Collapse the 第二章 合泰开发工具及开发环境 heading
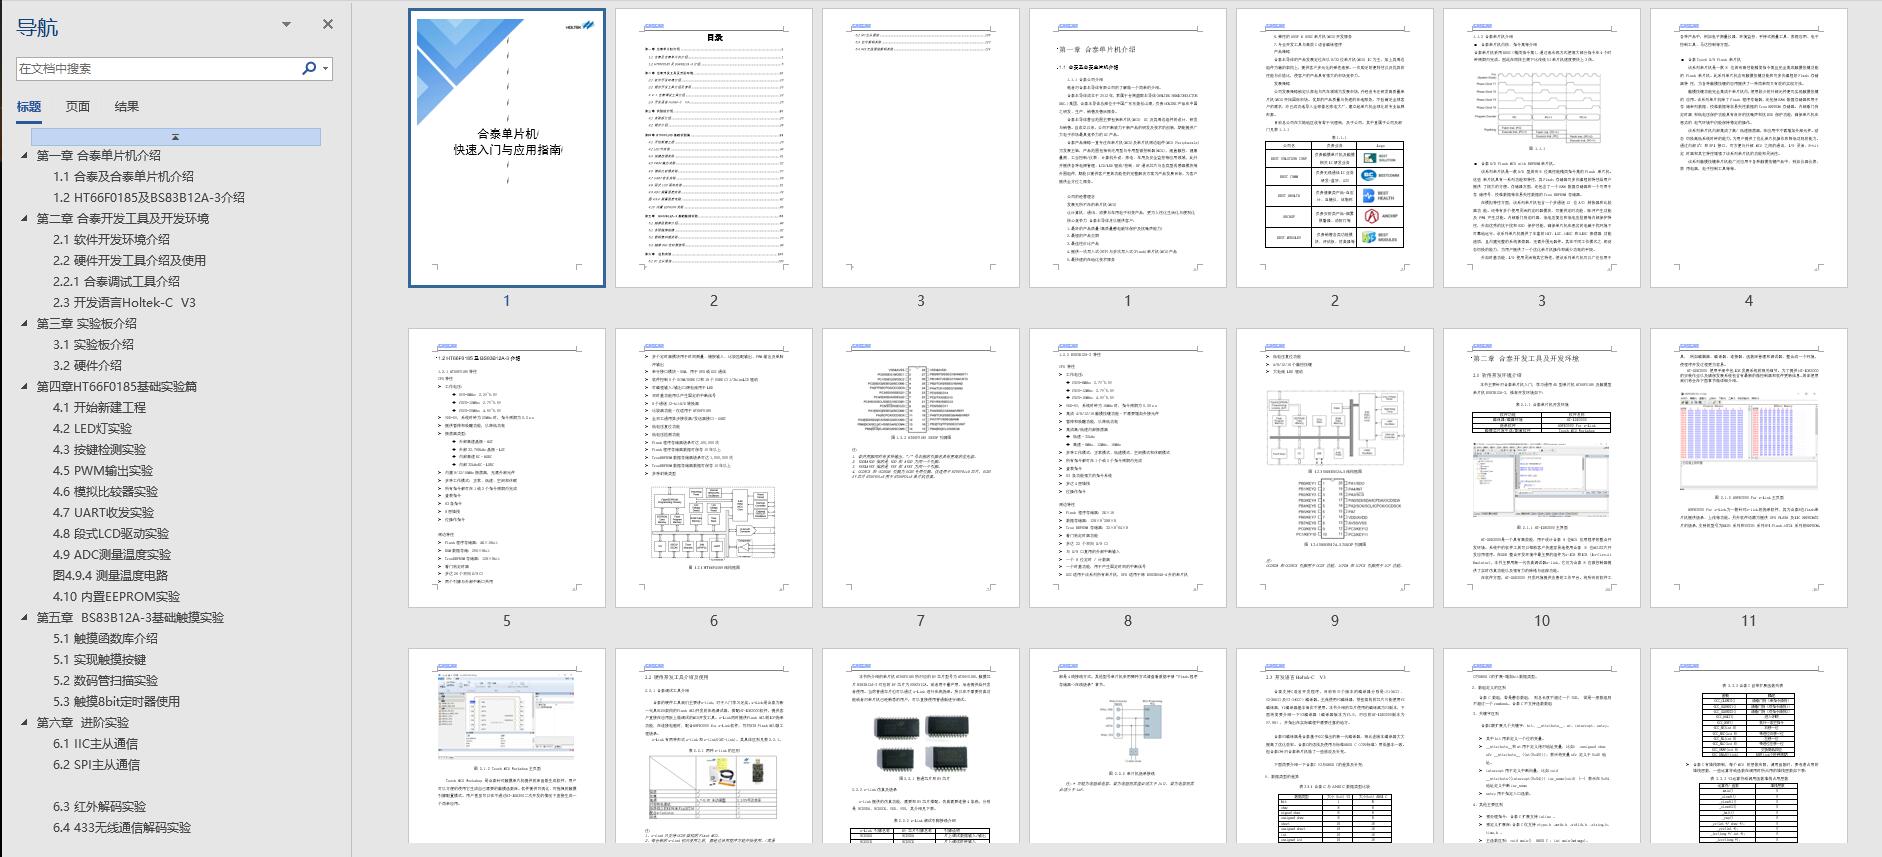This screenshot has height=857, width=1882. [25, 218]
